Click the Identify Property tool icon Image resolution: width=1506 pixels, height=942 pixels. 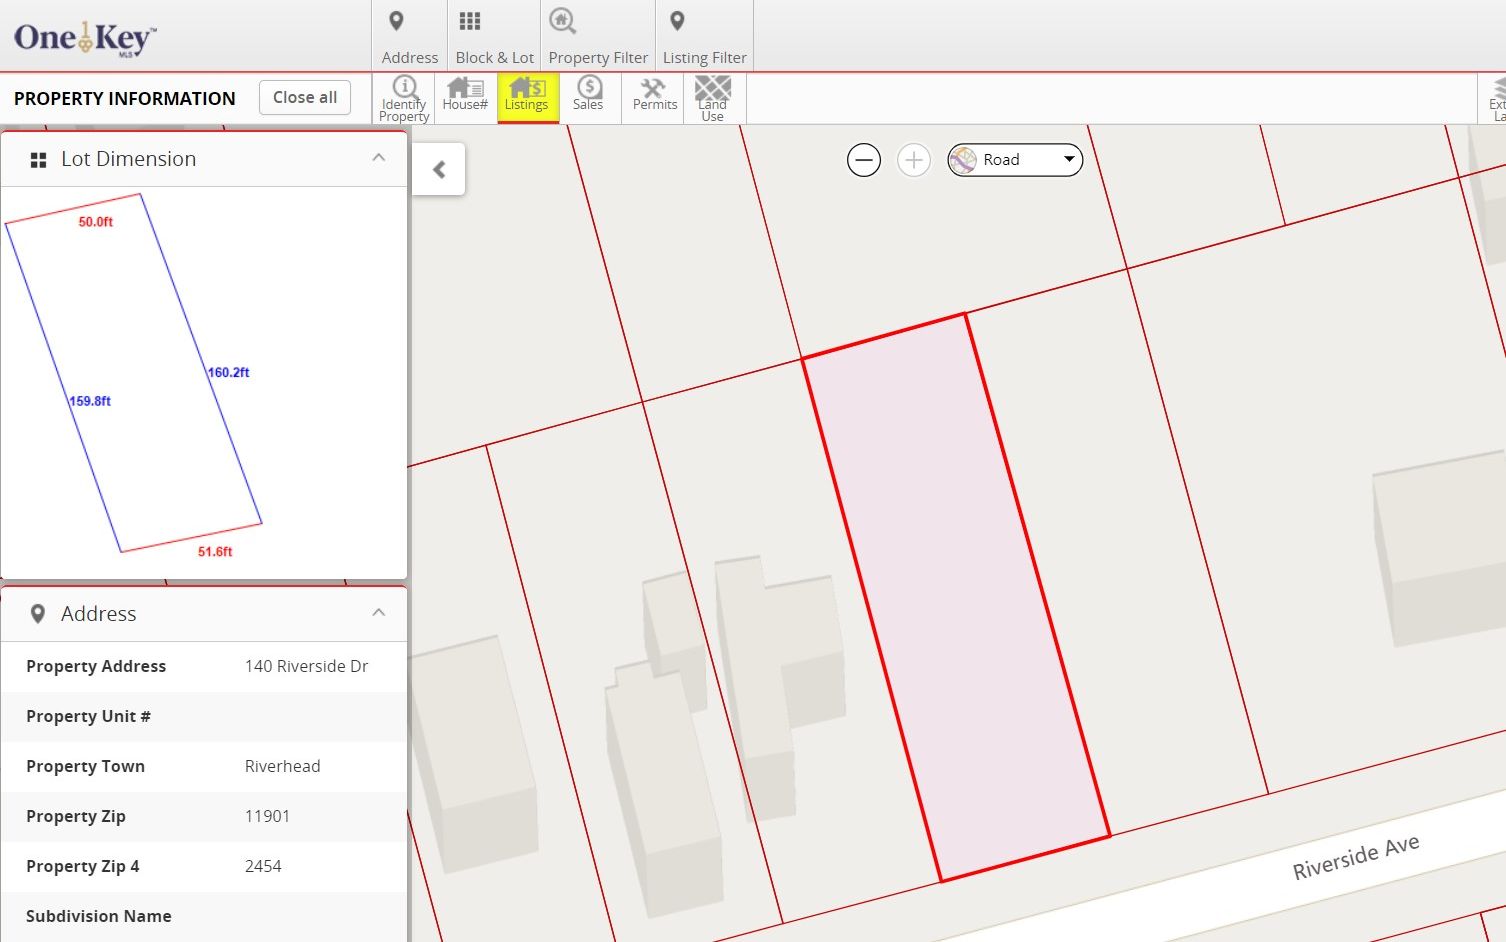[x=404, y=98]
